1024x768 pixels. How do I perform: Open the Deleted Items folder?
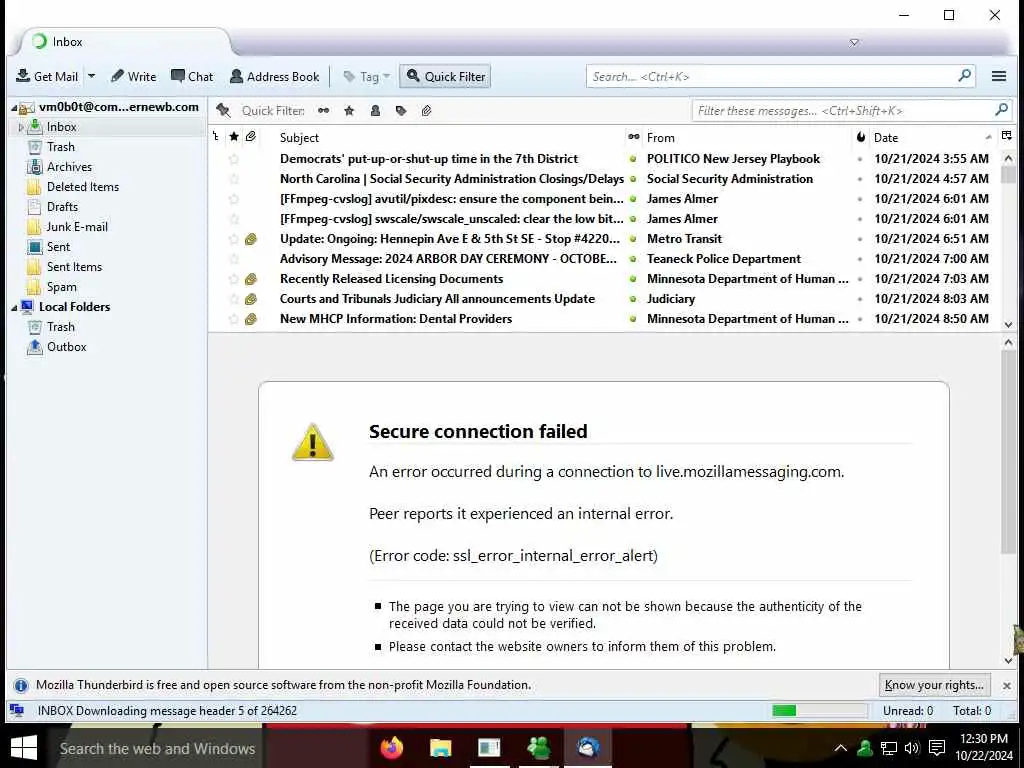(x=83, y=187)
